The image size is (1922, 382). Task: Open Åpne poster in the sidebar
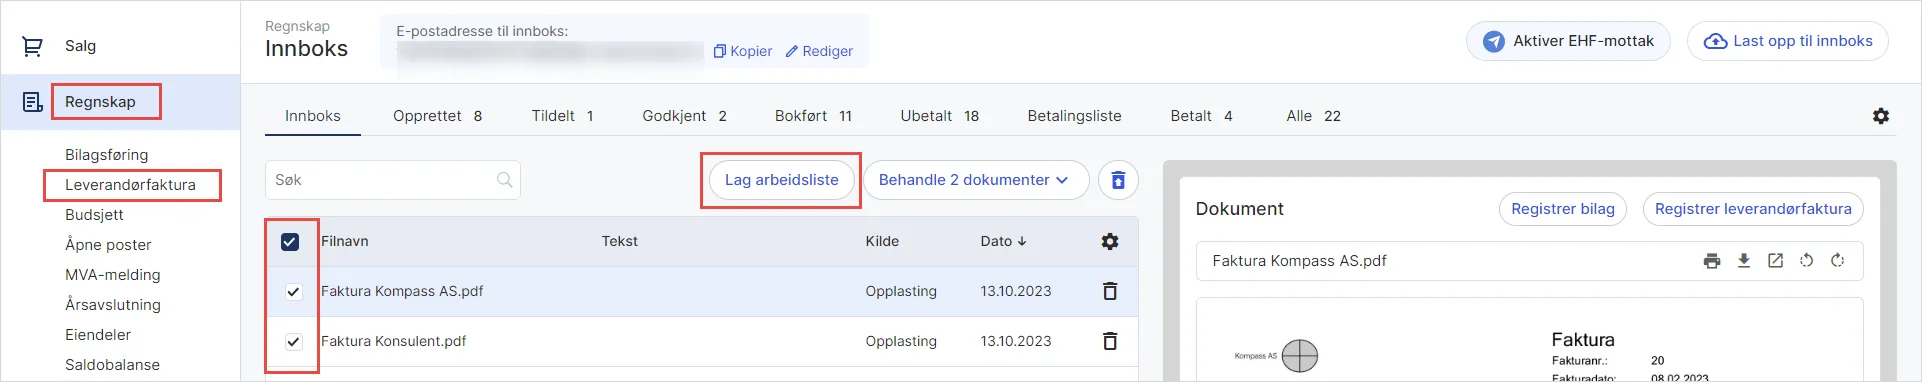(x=108, y=245)
